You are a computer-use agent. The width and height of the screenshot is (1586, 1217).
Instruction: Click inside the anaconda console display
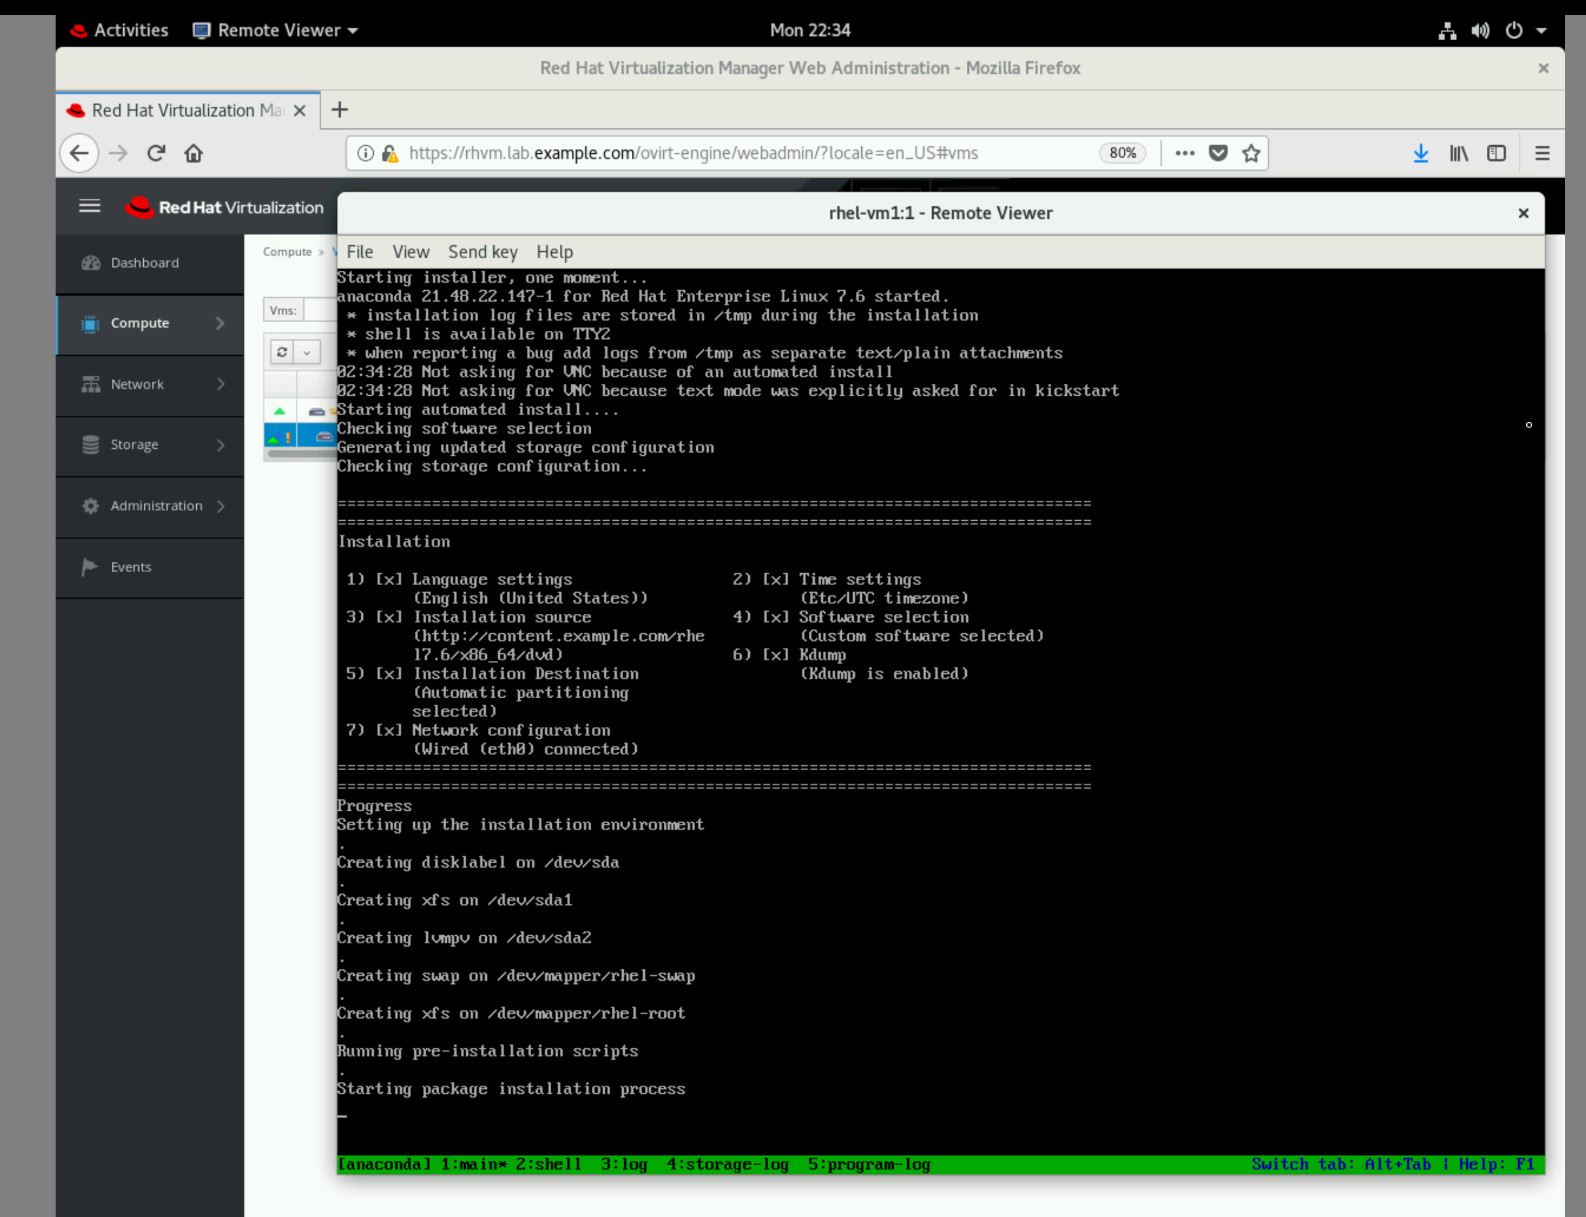(941, 721)
